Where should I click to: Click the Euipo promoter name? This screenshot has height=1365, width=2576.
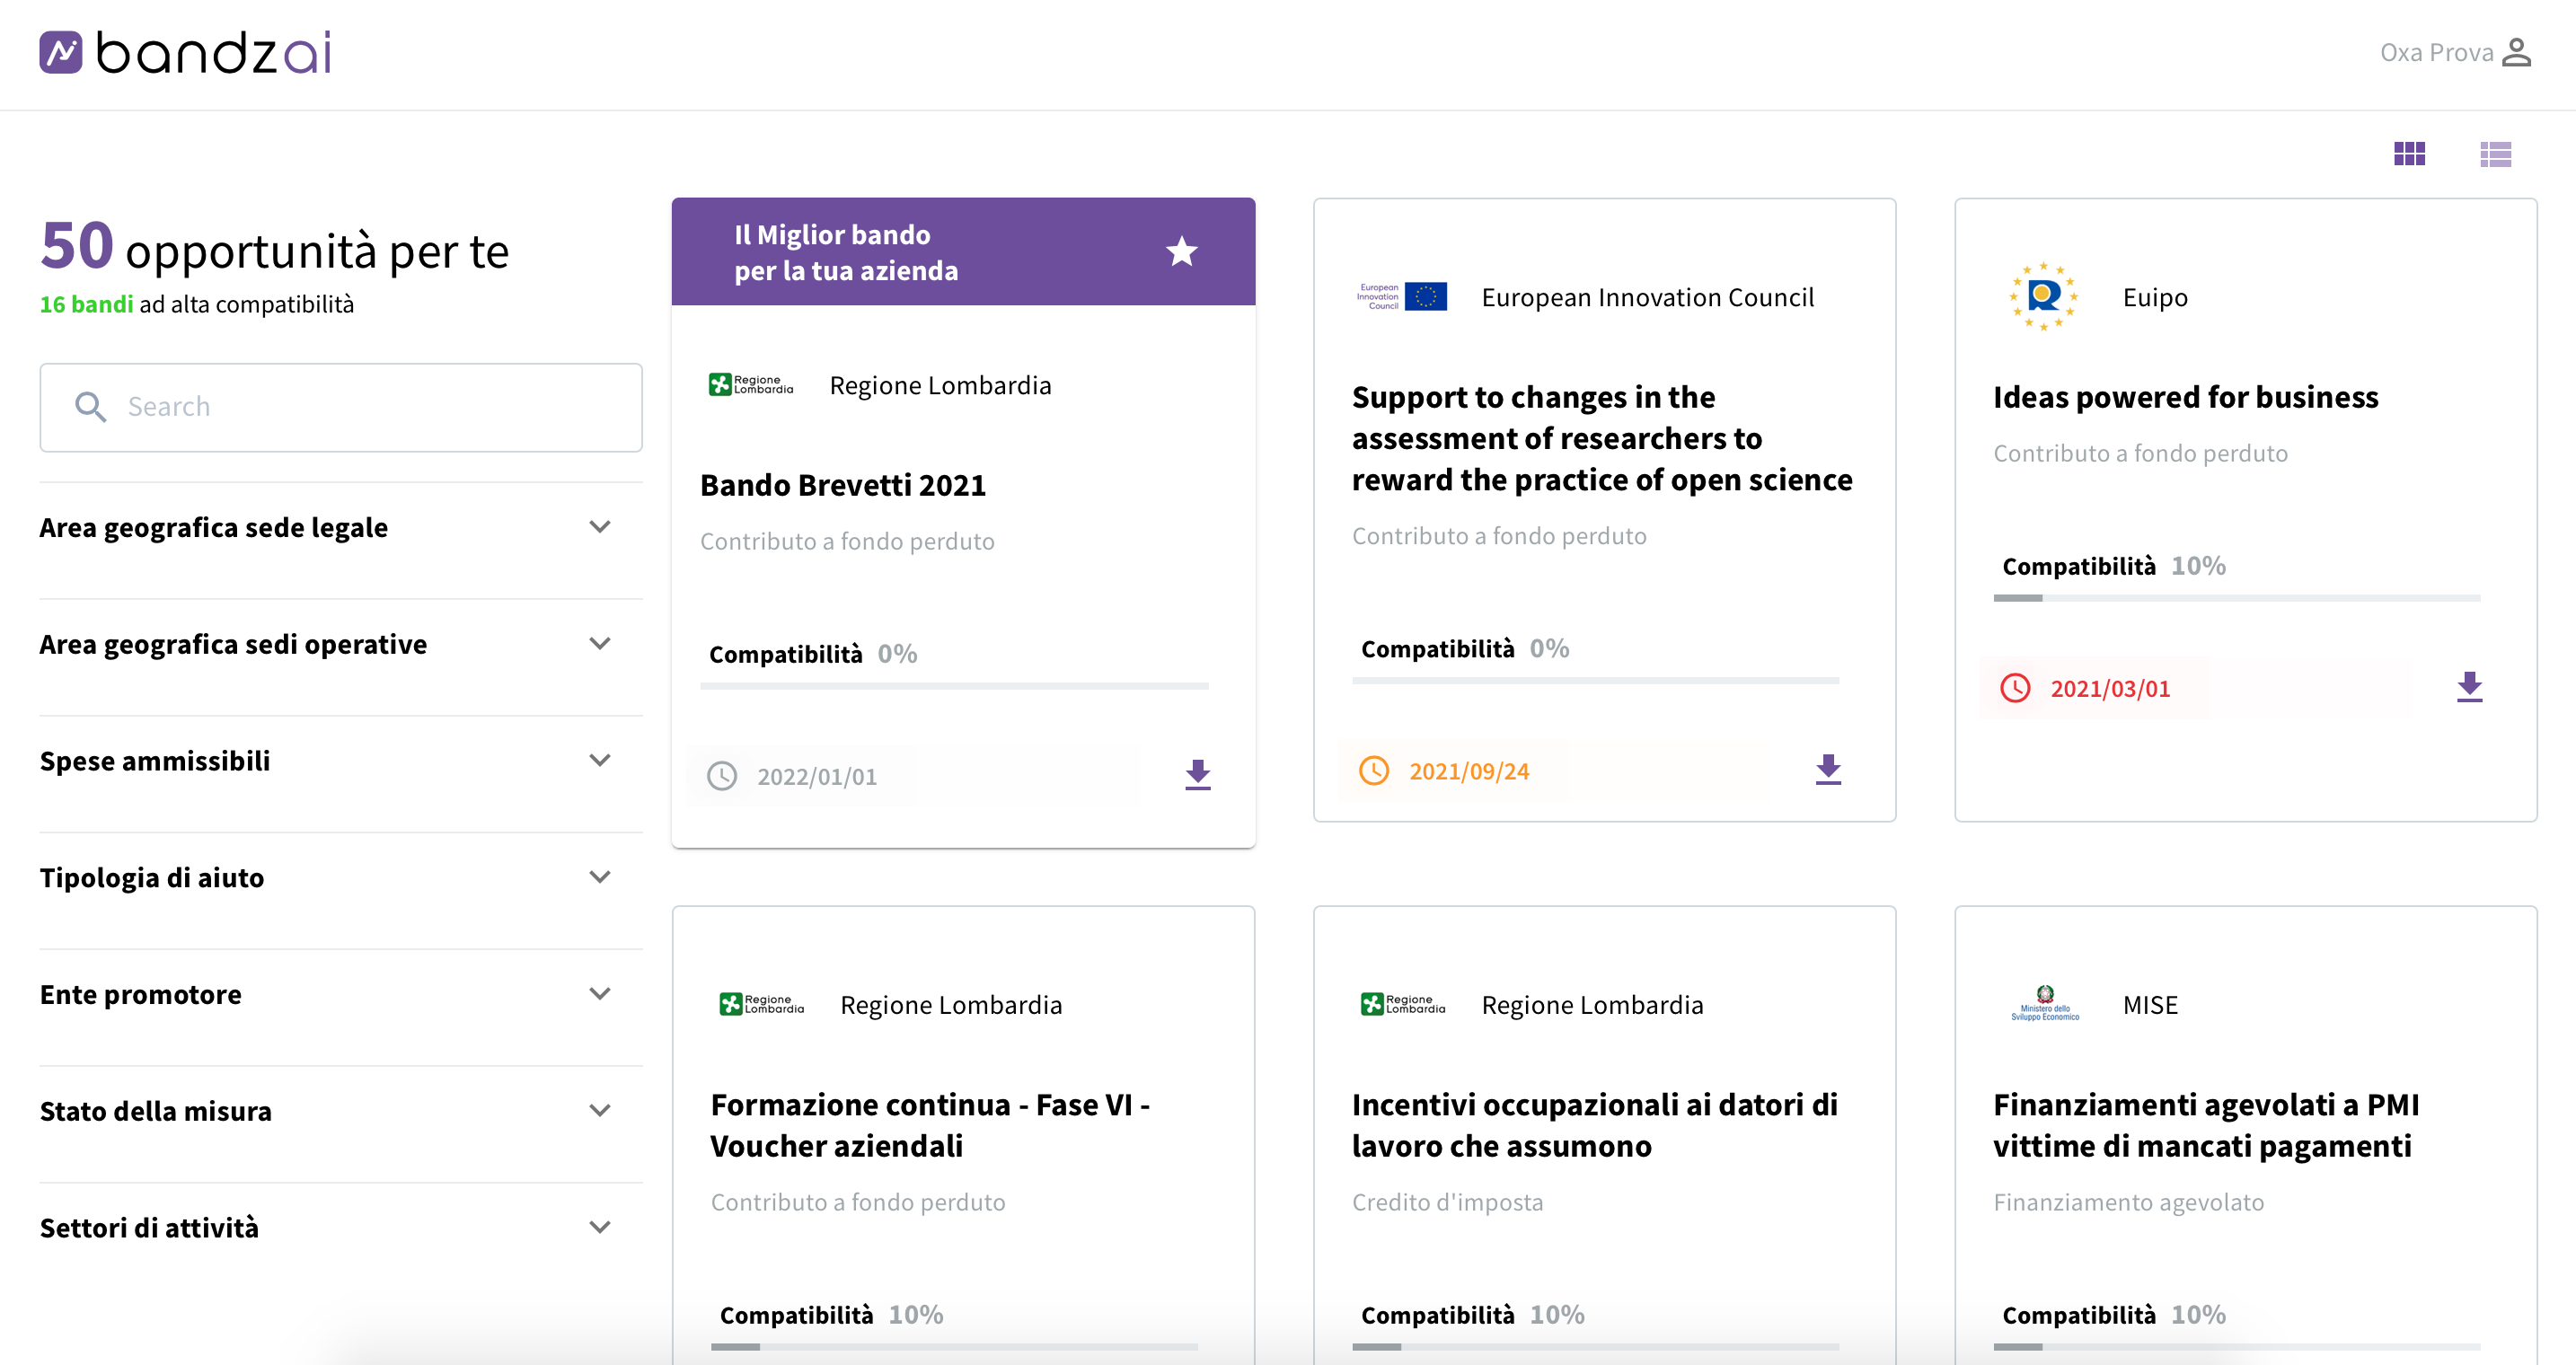pos(2154,298)
